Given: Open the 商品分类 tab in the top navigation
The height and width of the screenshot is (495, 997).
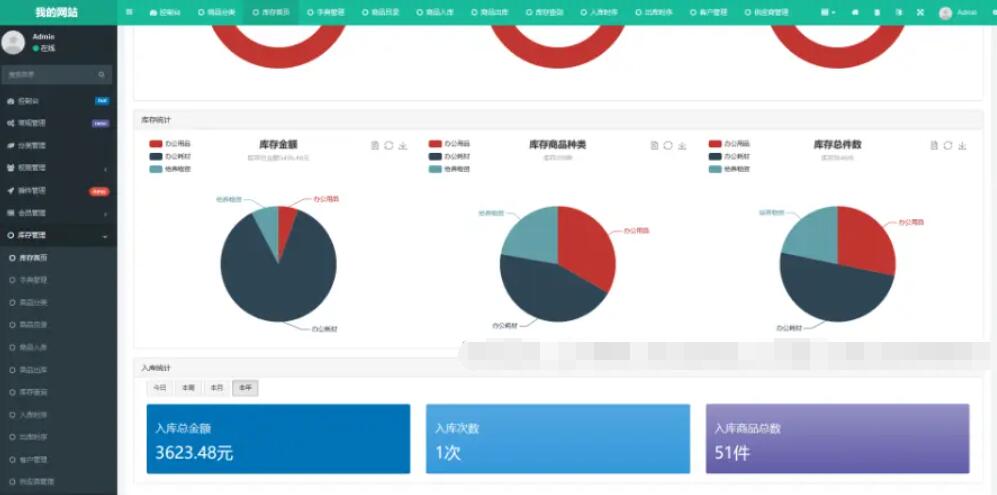Looking at the screenshot, I should click(x=217, y=13).
